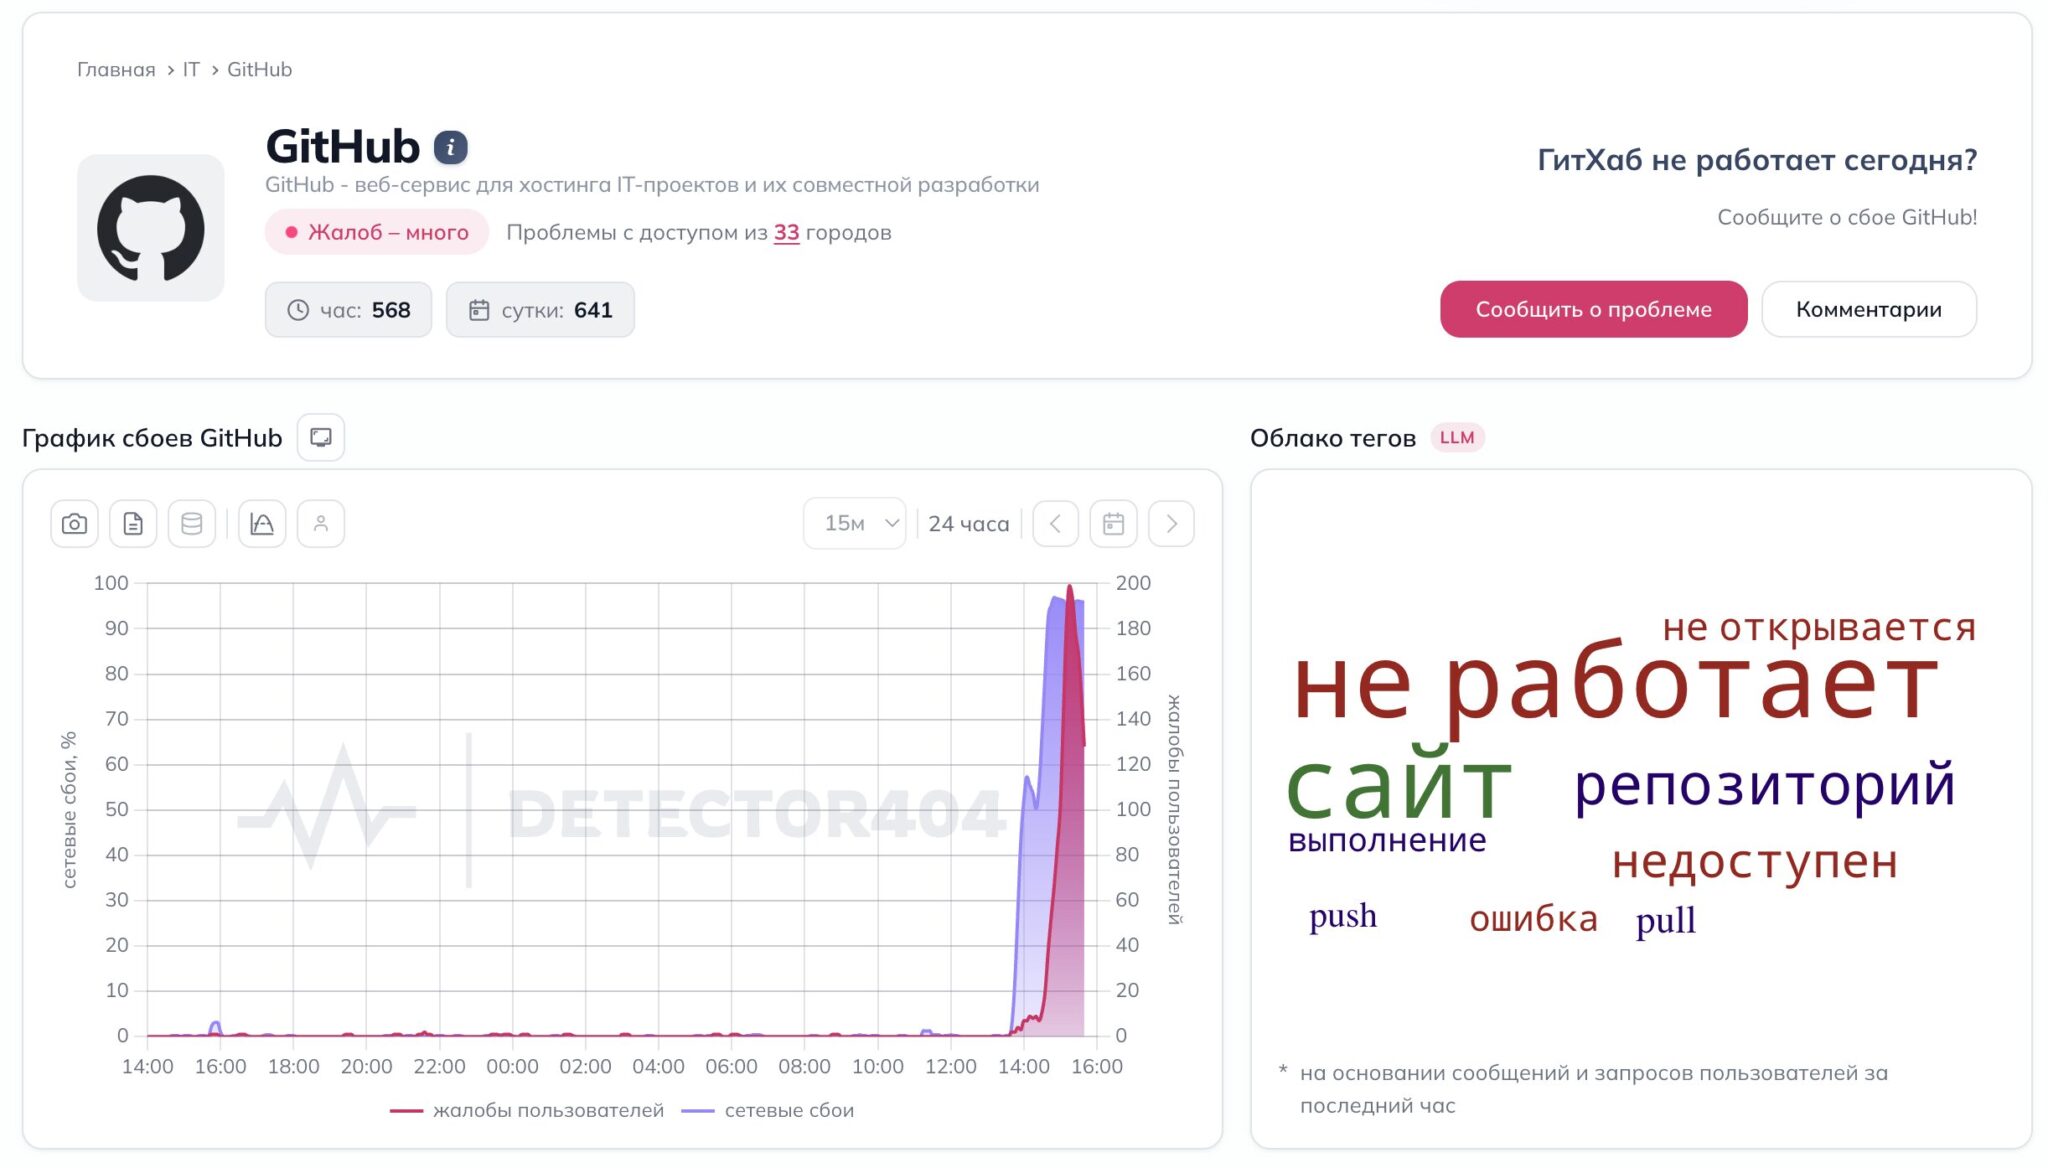Screen dimensions: 2048x1168
Task: Go to next period with right chevron
Action: click(x=1172, y=524)
